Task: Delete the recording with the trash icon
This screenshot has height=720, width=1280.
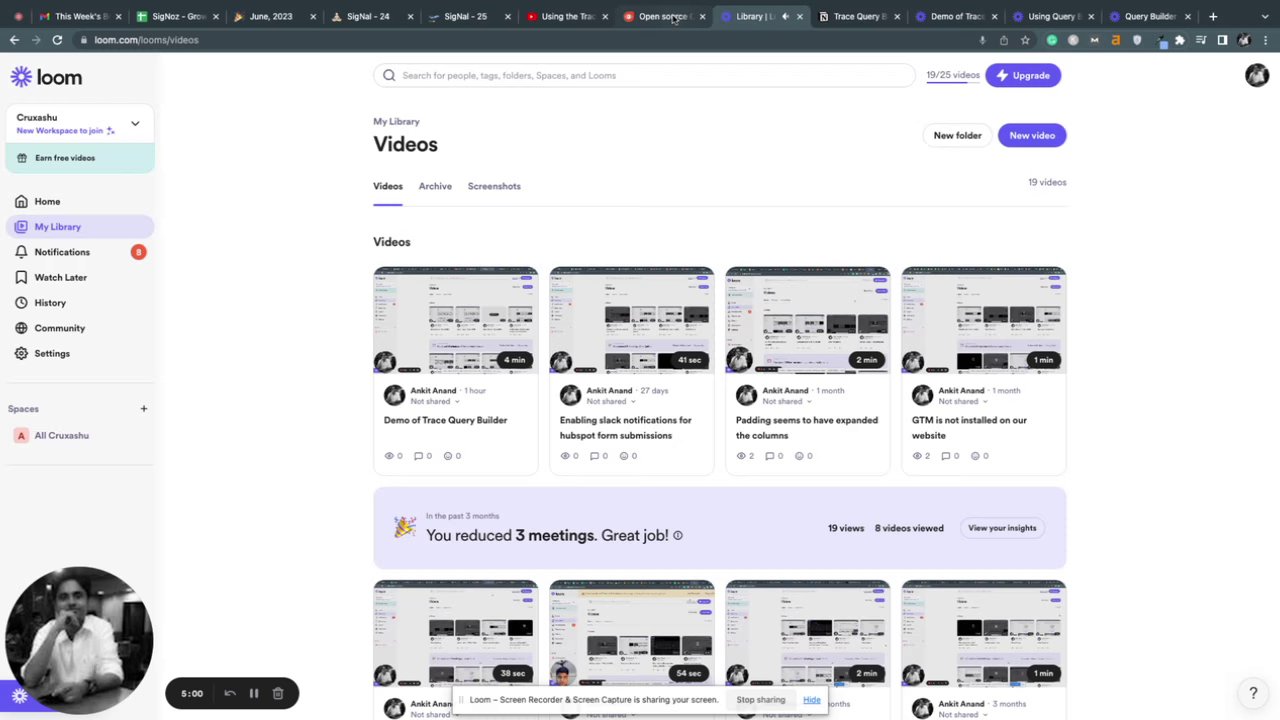Action: click(278, 693)
